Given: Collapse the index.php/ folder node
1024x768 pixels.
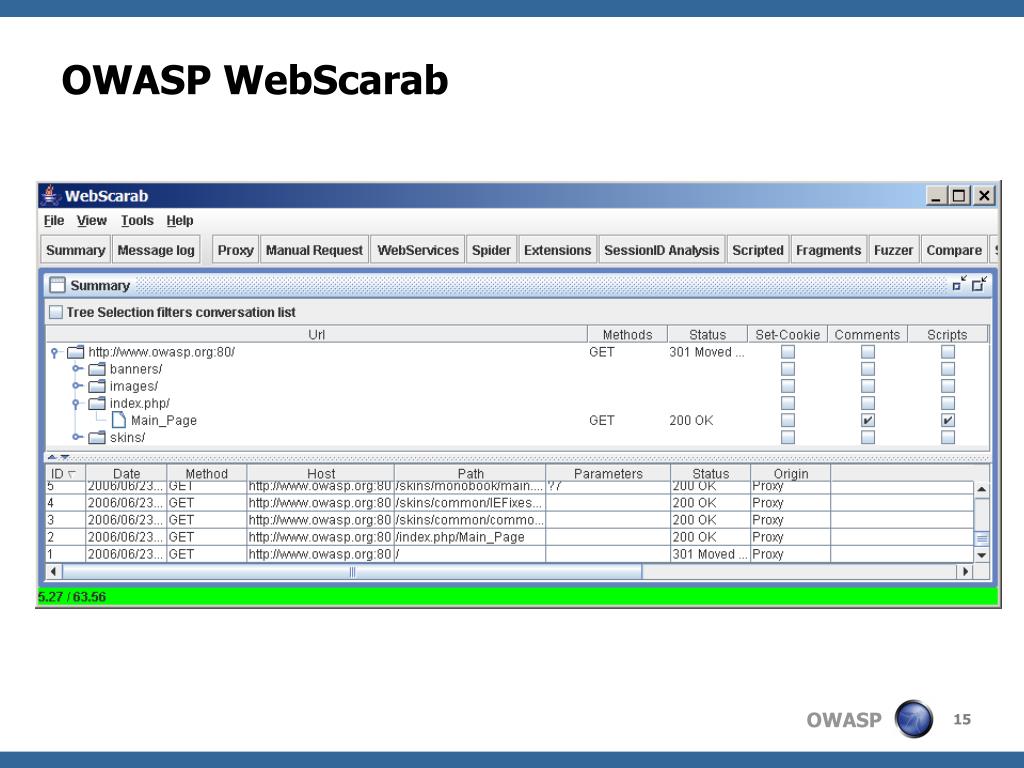Looking at the screenshot, I should click(76, 403).
